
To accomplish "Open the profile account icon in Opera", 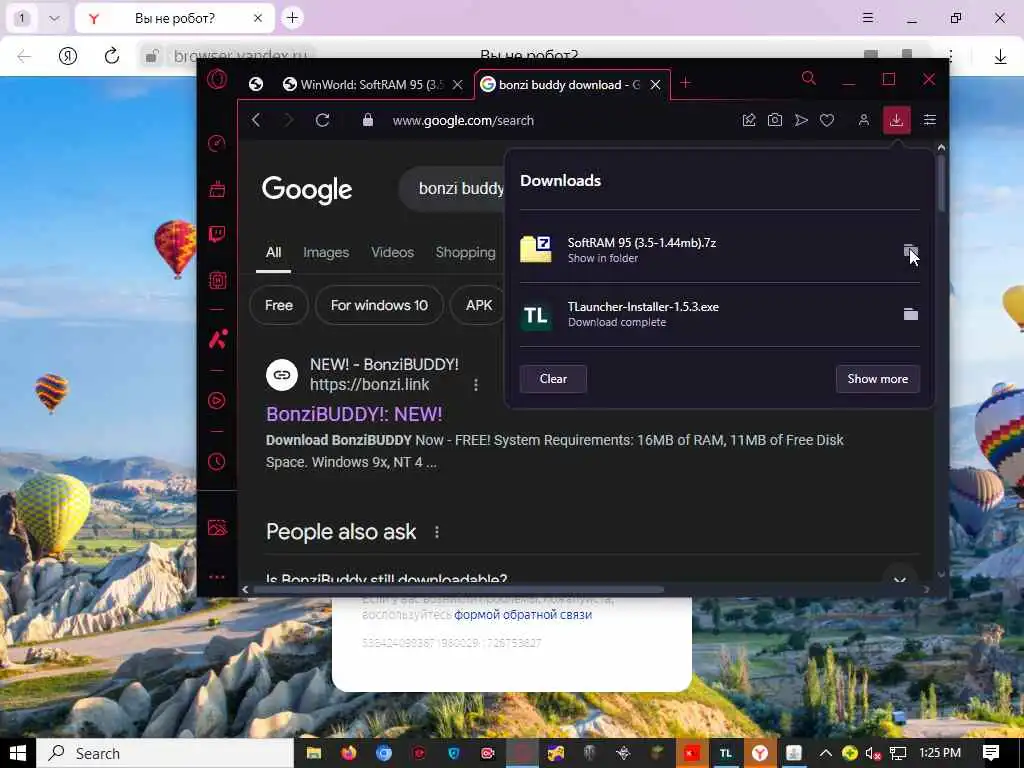I will click(x=863, y=120).
